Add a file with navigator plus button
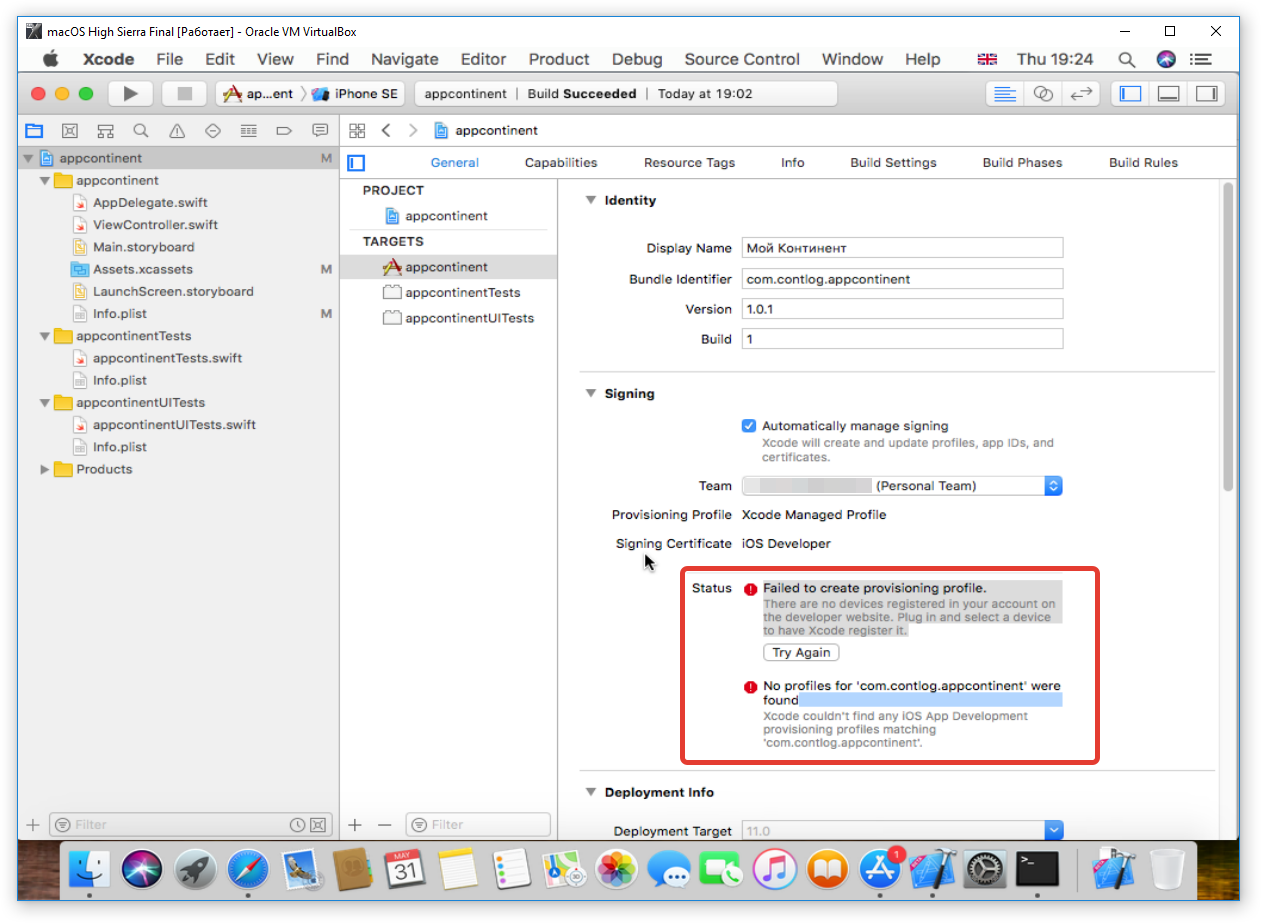The image size is (1261, 923). (32, 825)
